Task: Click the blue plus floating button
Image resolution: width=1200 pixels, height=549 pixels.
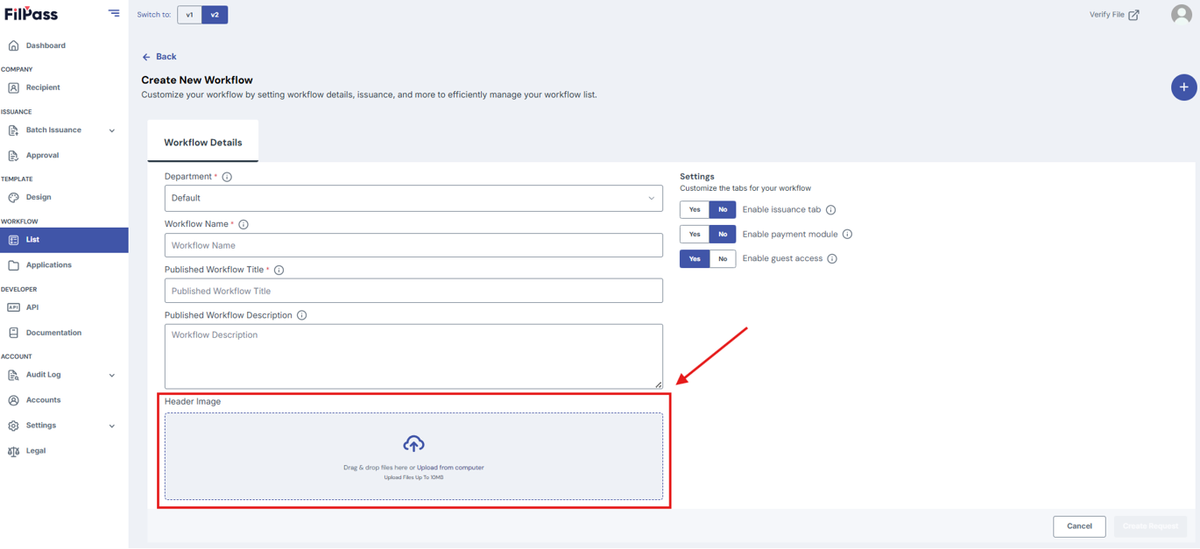Action: [1184, 87]
